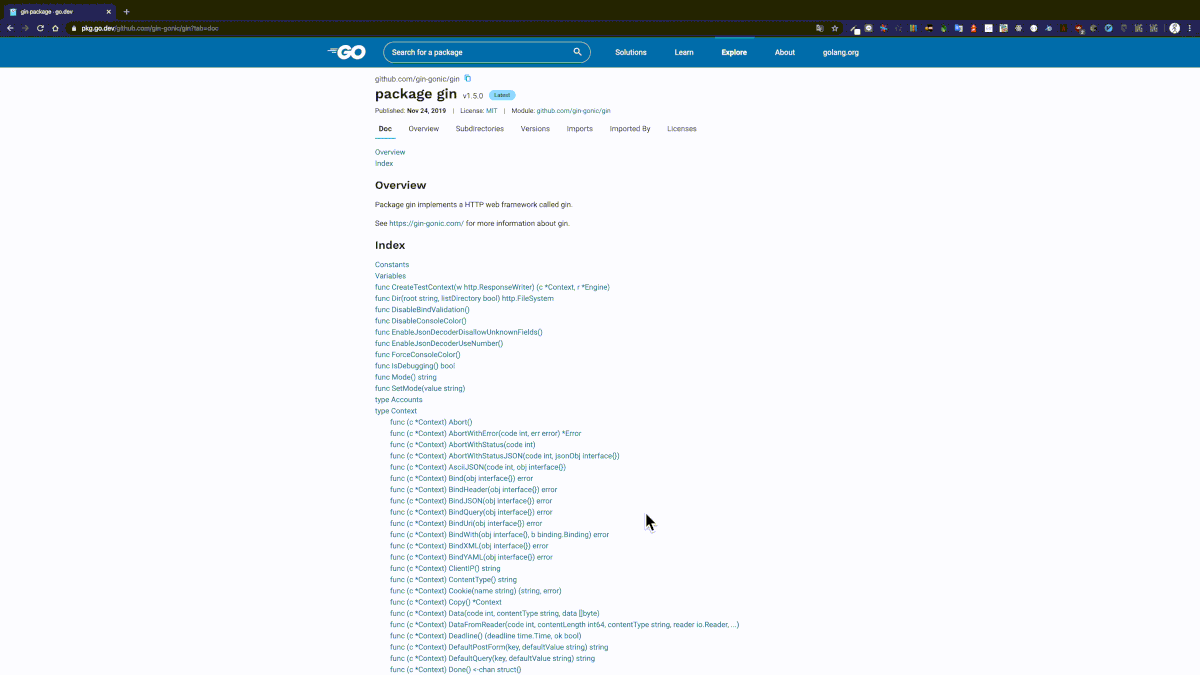Open the About nav item
Image resolution: width=1200 pixels, height=675 pixels.
(x=785, y=52)
